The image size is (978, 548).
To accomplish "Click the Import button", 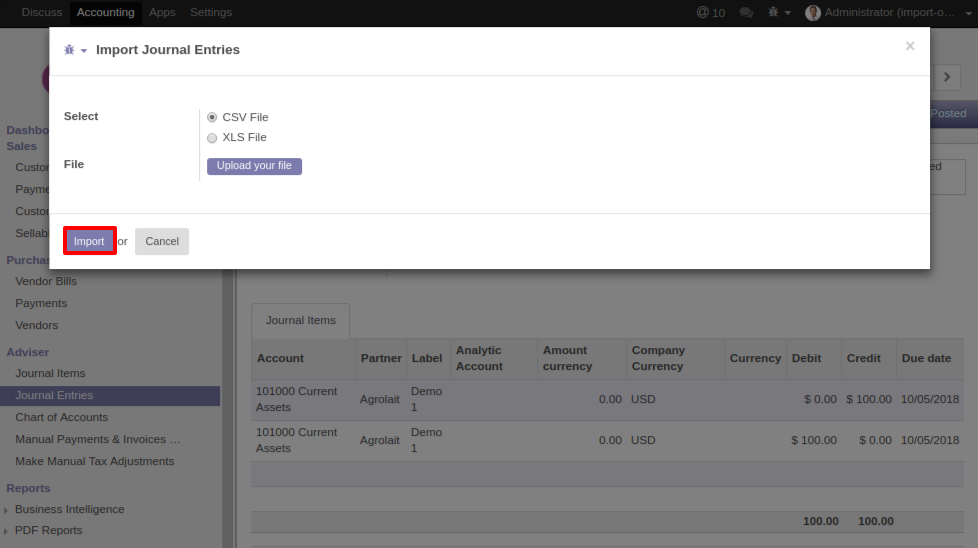I will coord(89,241).
